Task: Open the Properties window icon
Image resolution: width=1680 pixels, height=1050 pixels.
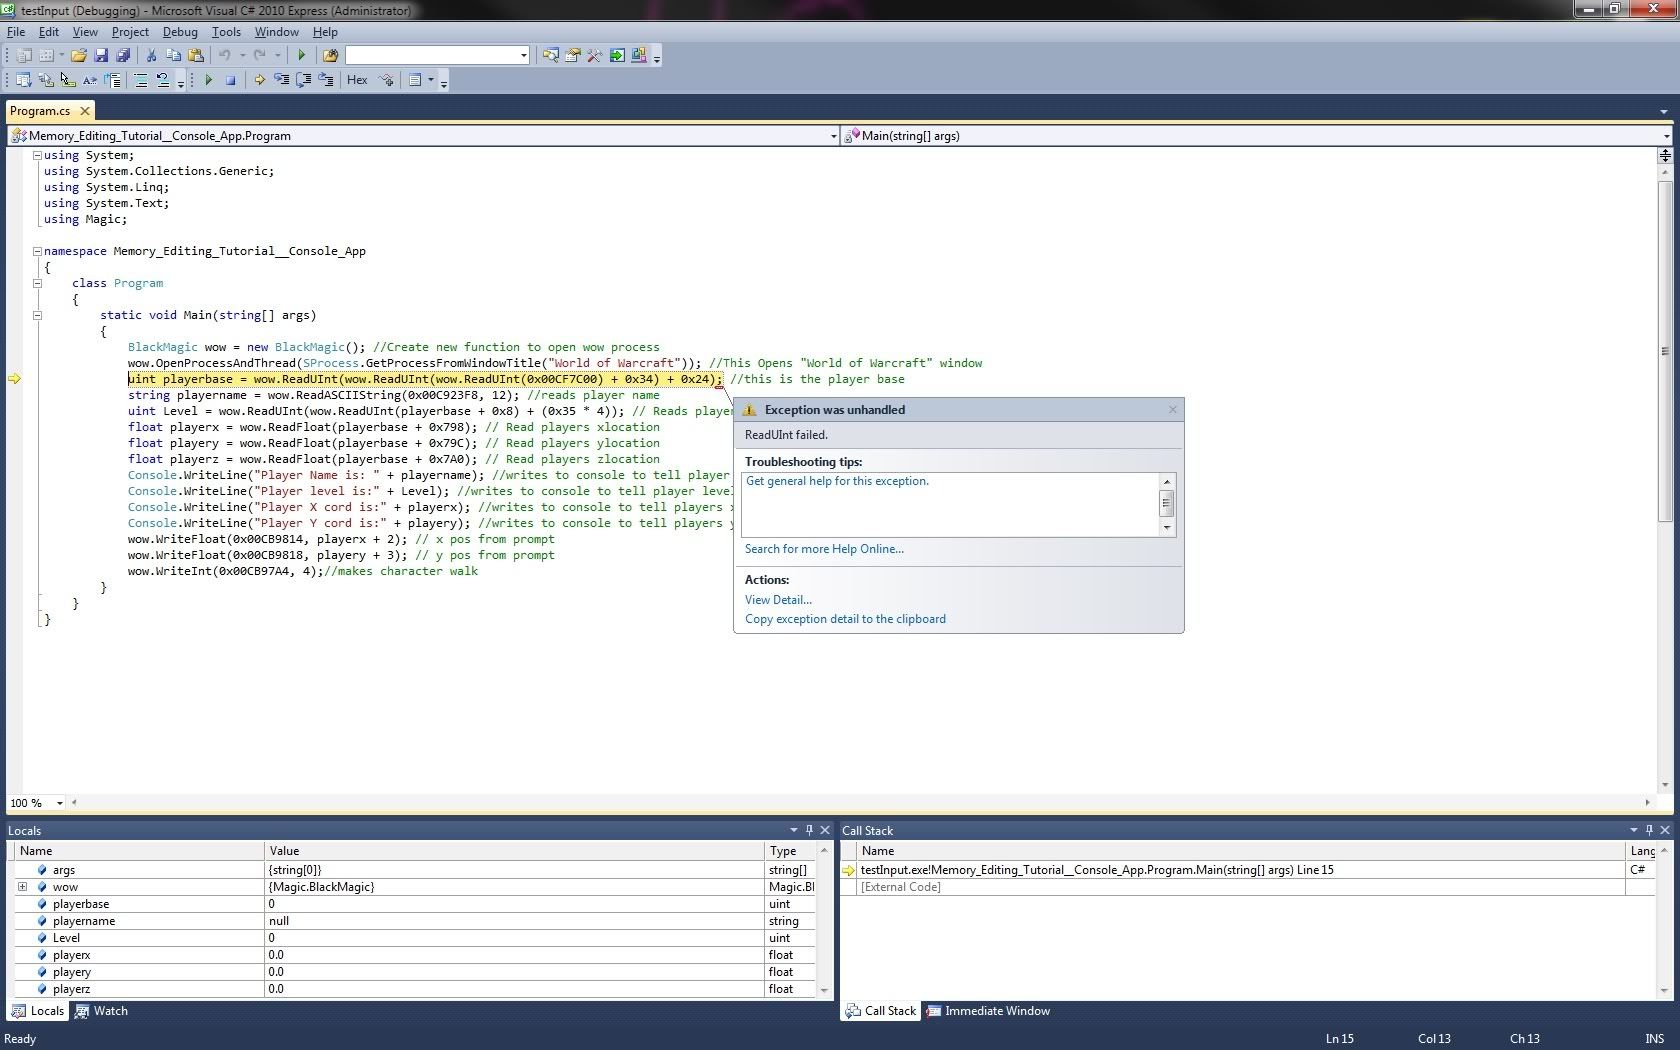Action: (x=573, y=55)
